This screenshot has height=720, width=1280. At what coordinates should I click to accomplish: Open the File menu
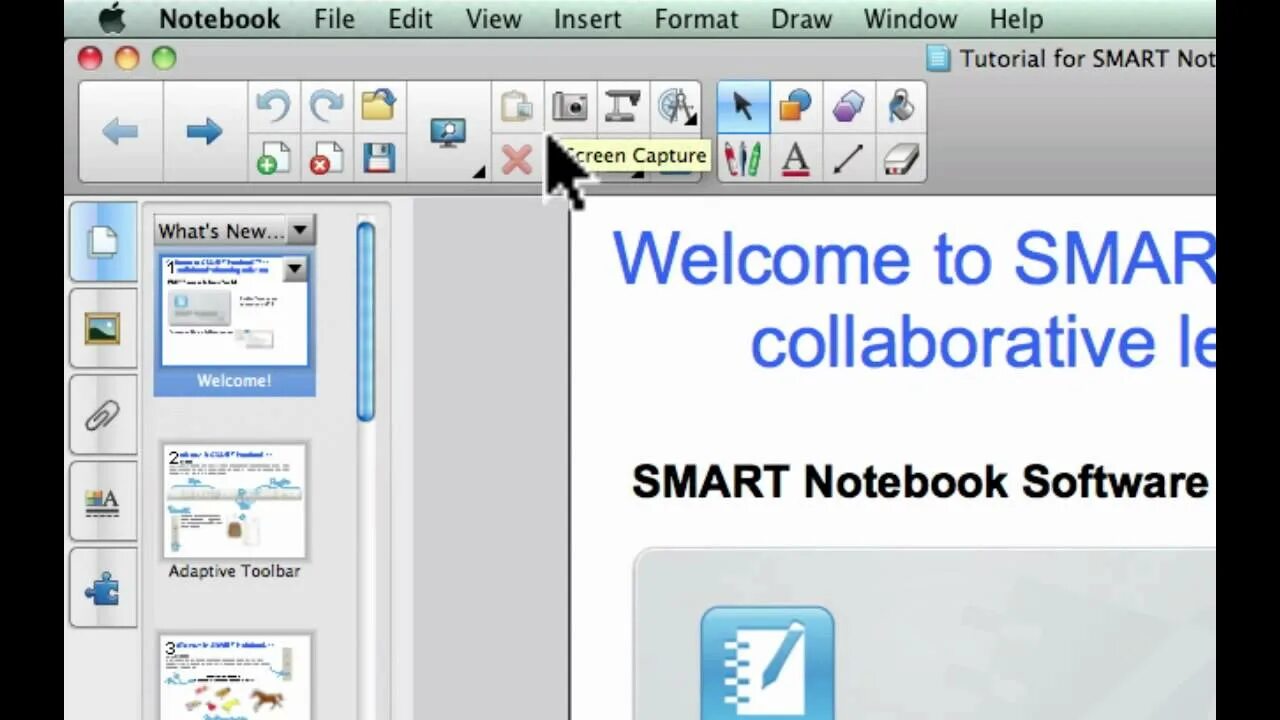pyautogui.click(x=335, y=18)
